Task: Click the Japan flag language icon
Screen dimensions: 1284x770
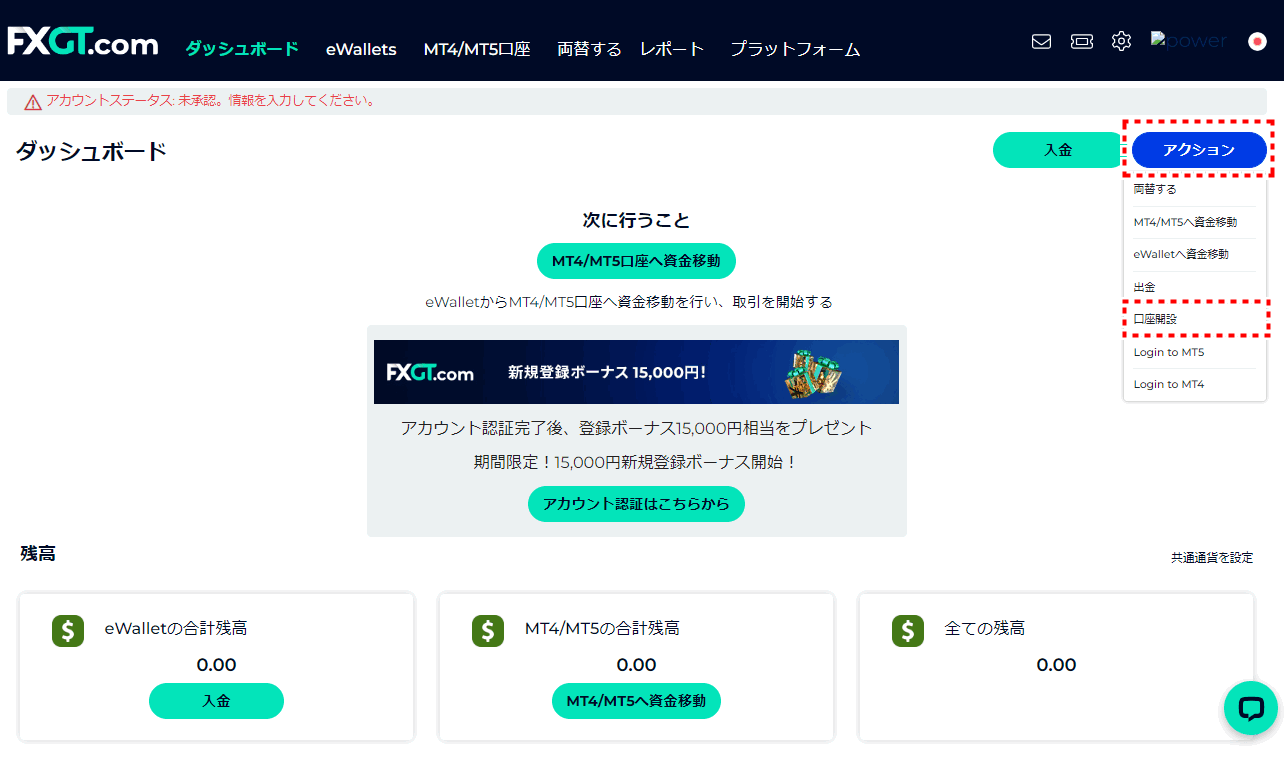Action: click(1258, 41)
